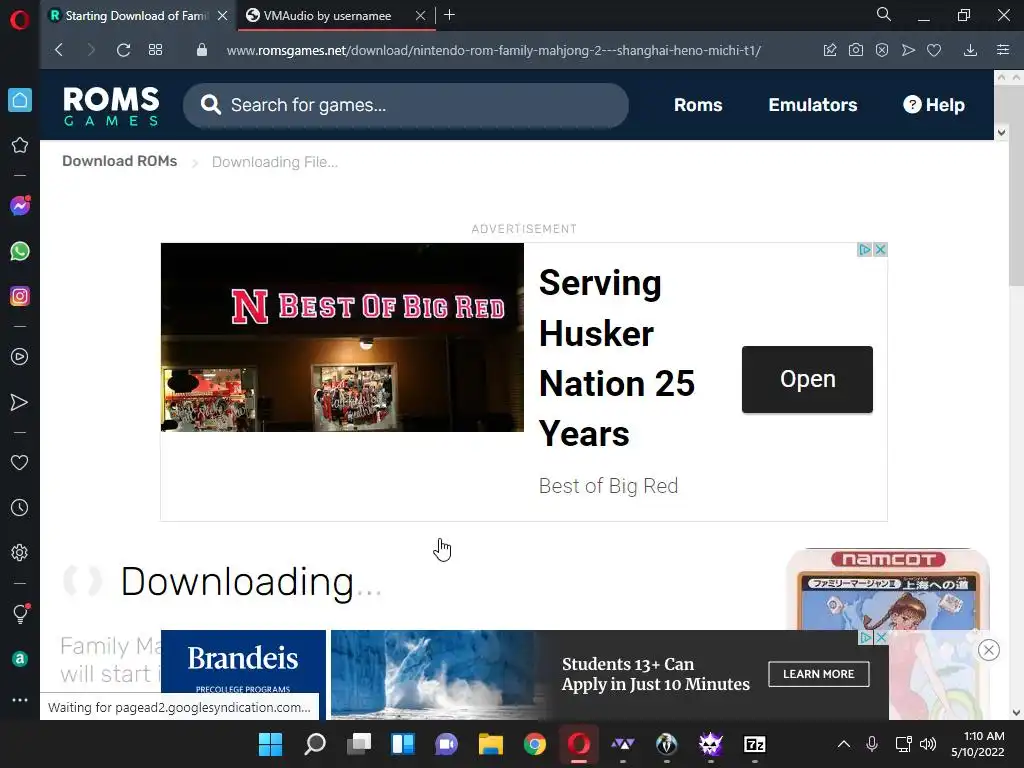Open Settings gear in the sidebar

tap(20, 552)
